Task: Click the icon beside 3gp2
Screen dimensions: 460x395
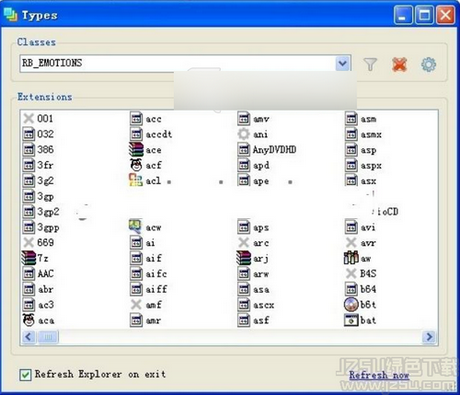Action: coord(29,211)
